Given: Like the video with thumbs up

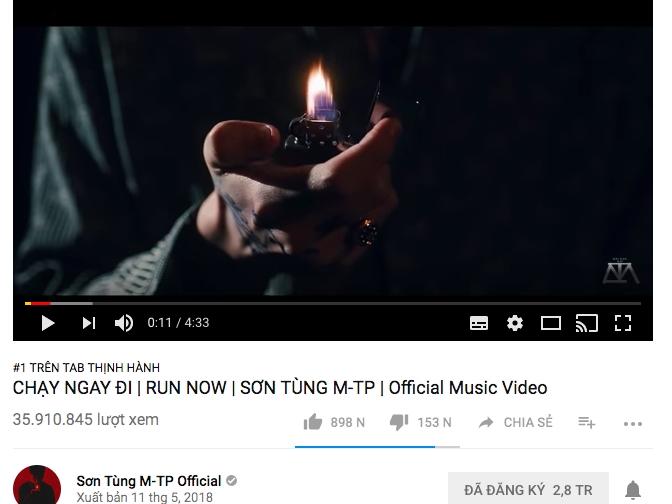Looking at the screenshot, I should tap(313, 422).
